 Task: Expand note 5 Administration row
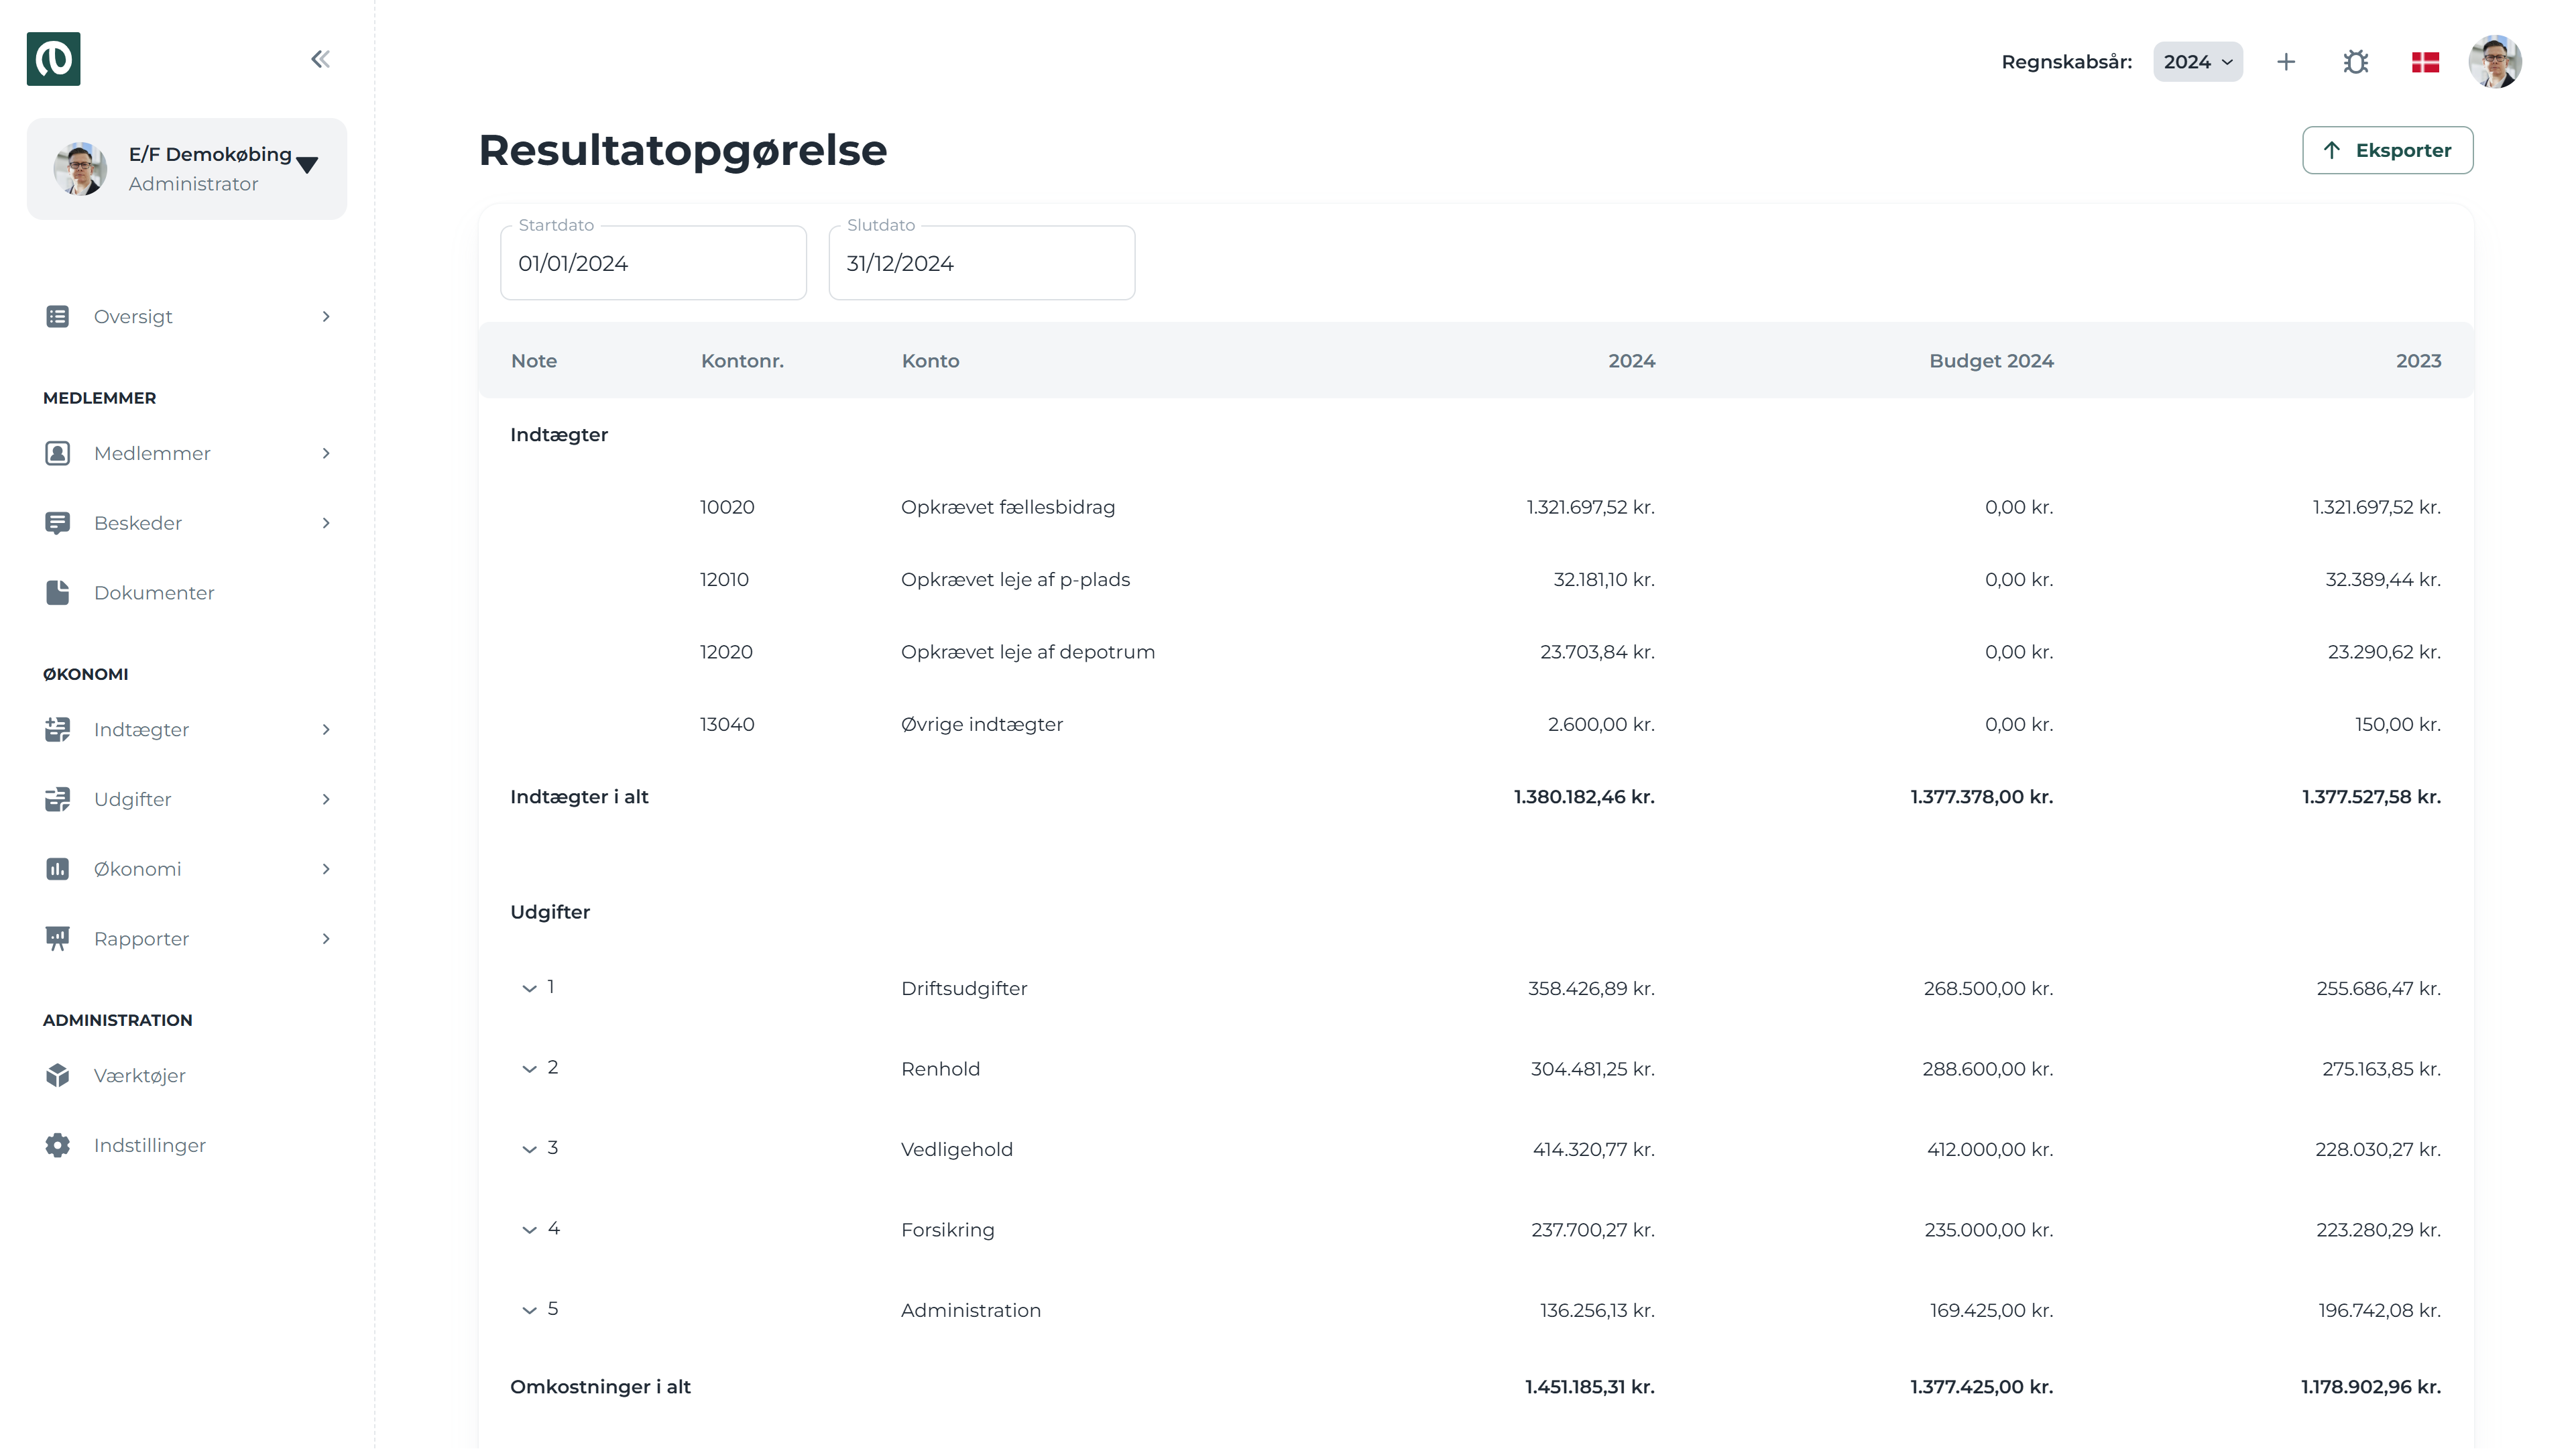529,1310
